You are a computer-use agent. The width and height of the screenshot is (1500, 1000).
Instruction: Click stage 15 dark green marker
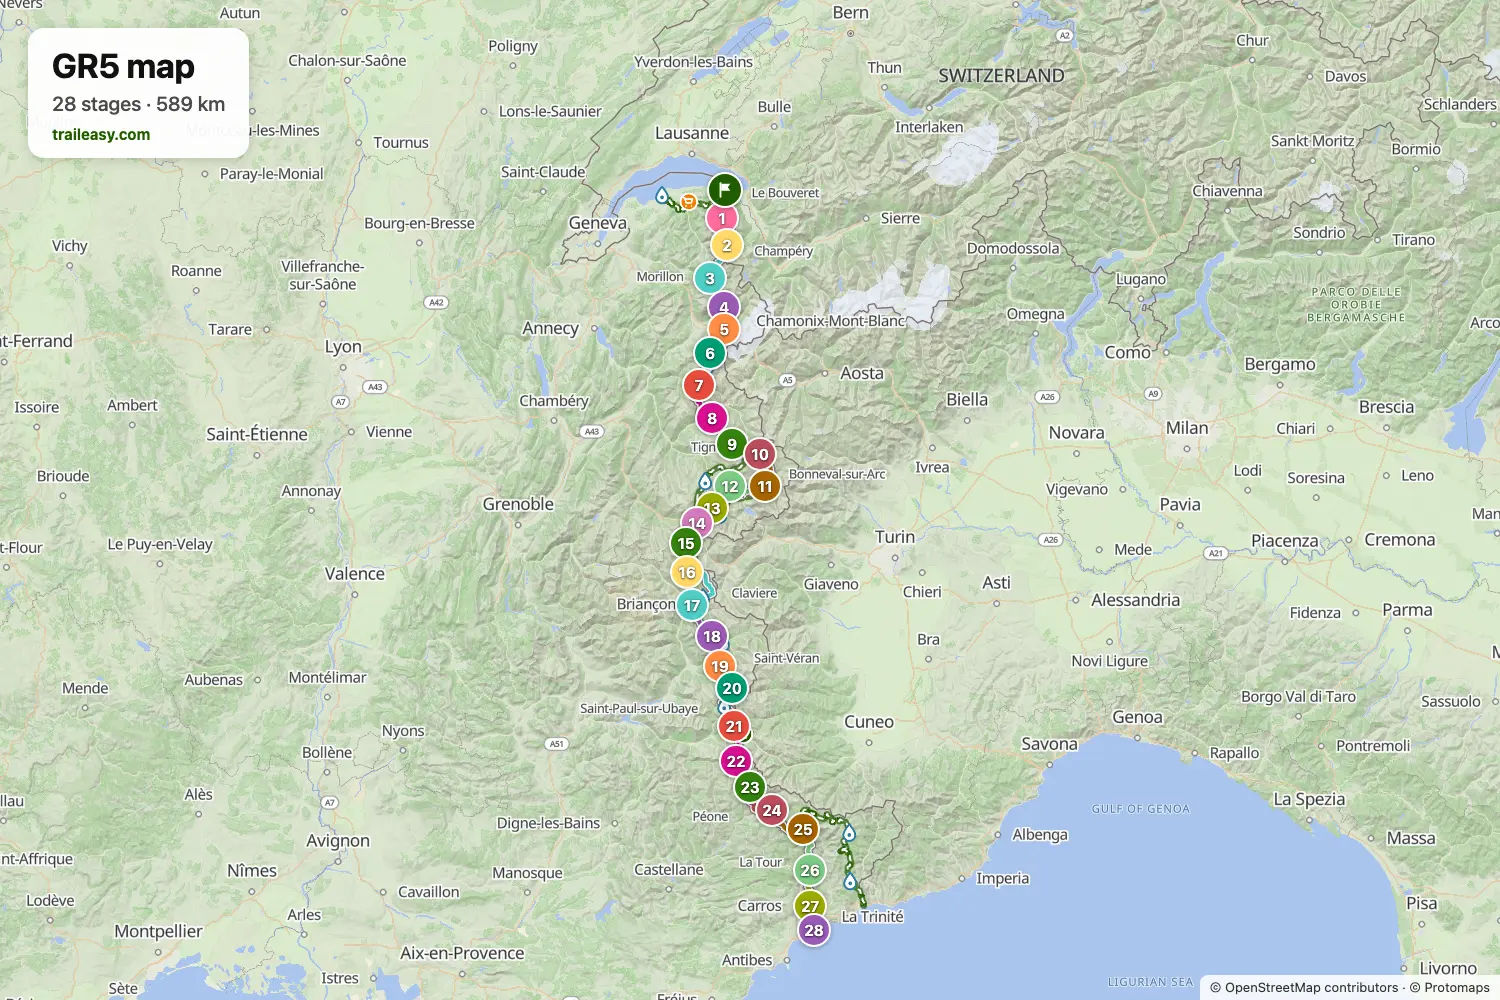pos(686,543)
